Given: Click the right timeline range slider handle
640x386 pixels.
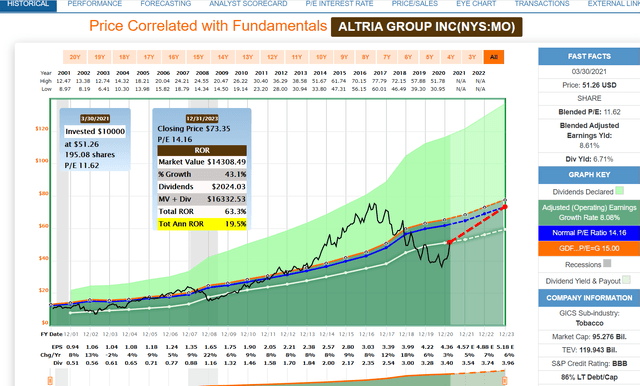Looking at the screenshot, I should click(504, 381).
